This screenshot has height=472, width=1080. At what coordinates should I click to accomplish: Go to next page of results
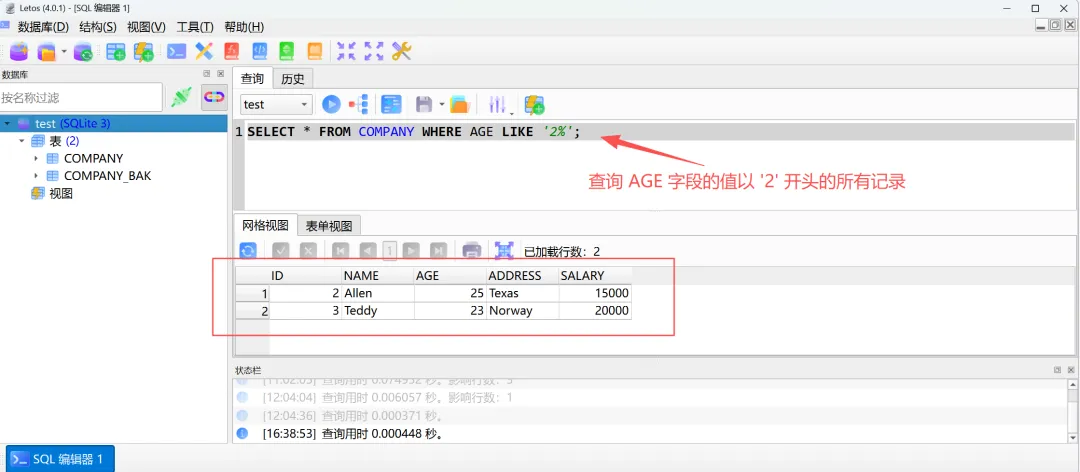pyautogui.click(x=411, y=252)
